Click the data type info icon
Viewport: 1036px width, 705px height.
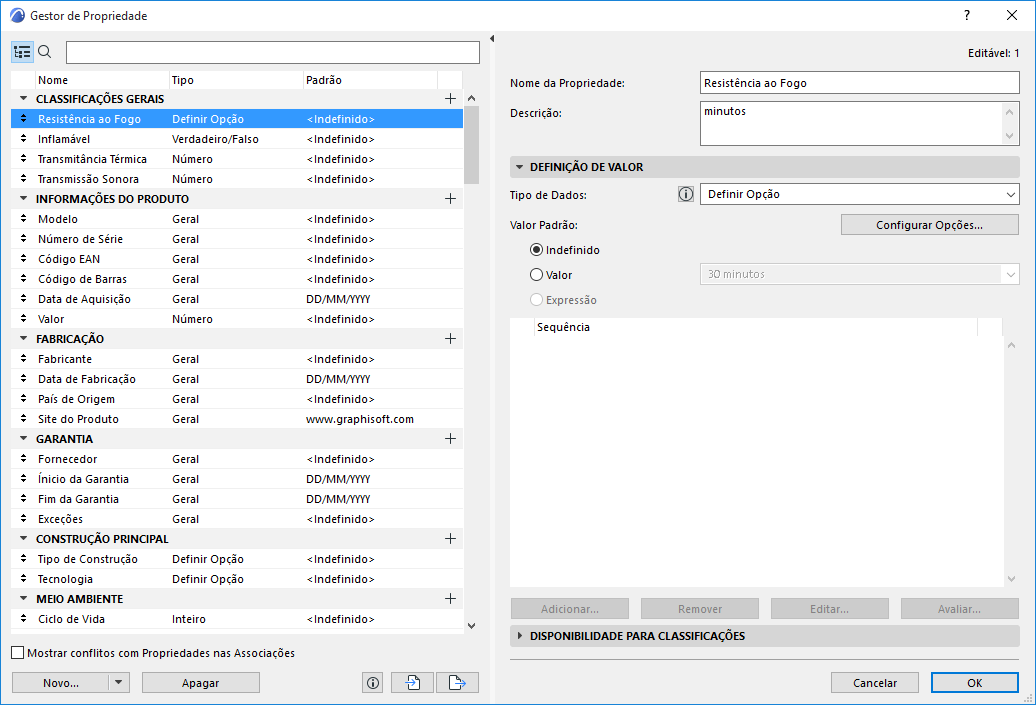[686, 194]
